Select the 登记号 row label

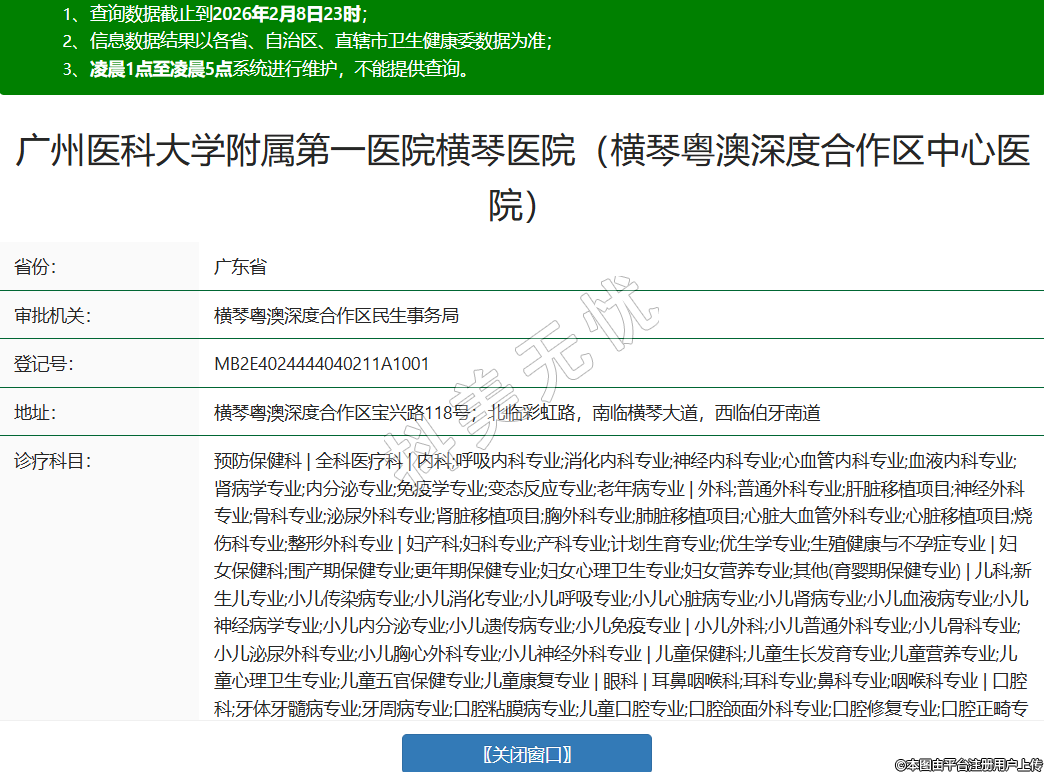pos(43,364)
